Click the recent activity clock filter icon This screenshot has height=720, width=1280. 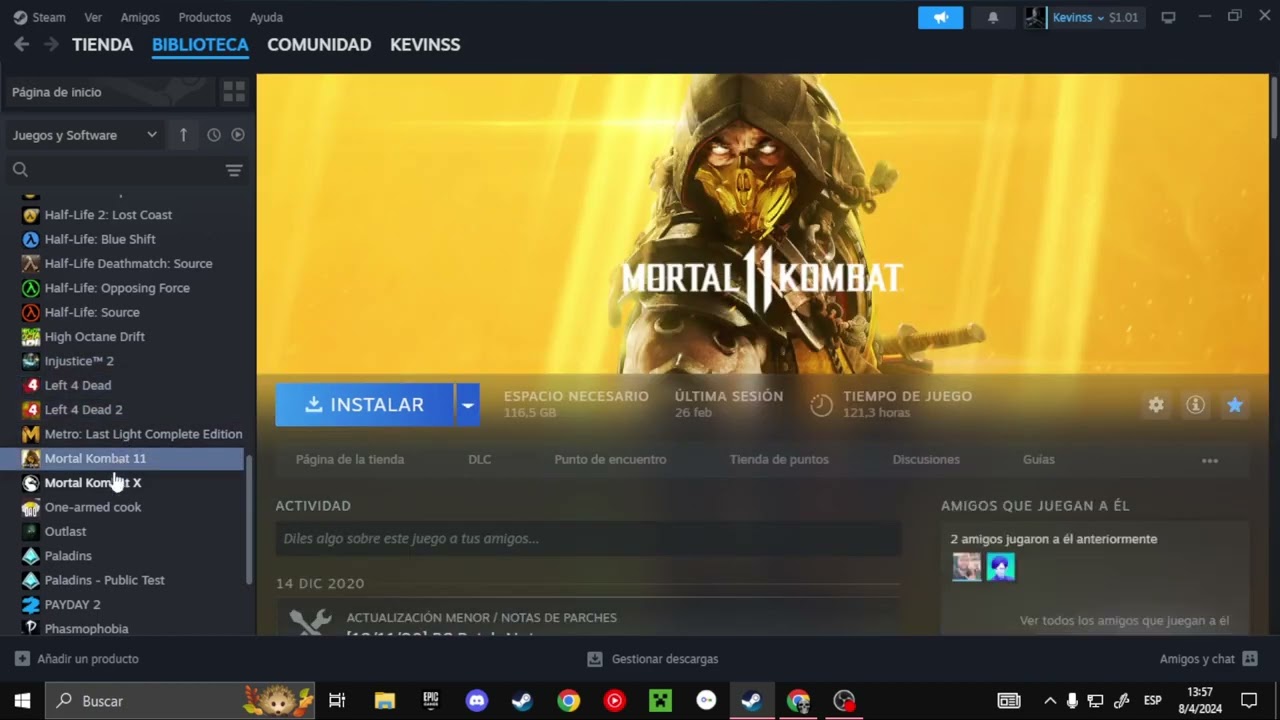click(x=213, y=135)
